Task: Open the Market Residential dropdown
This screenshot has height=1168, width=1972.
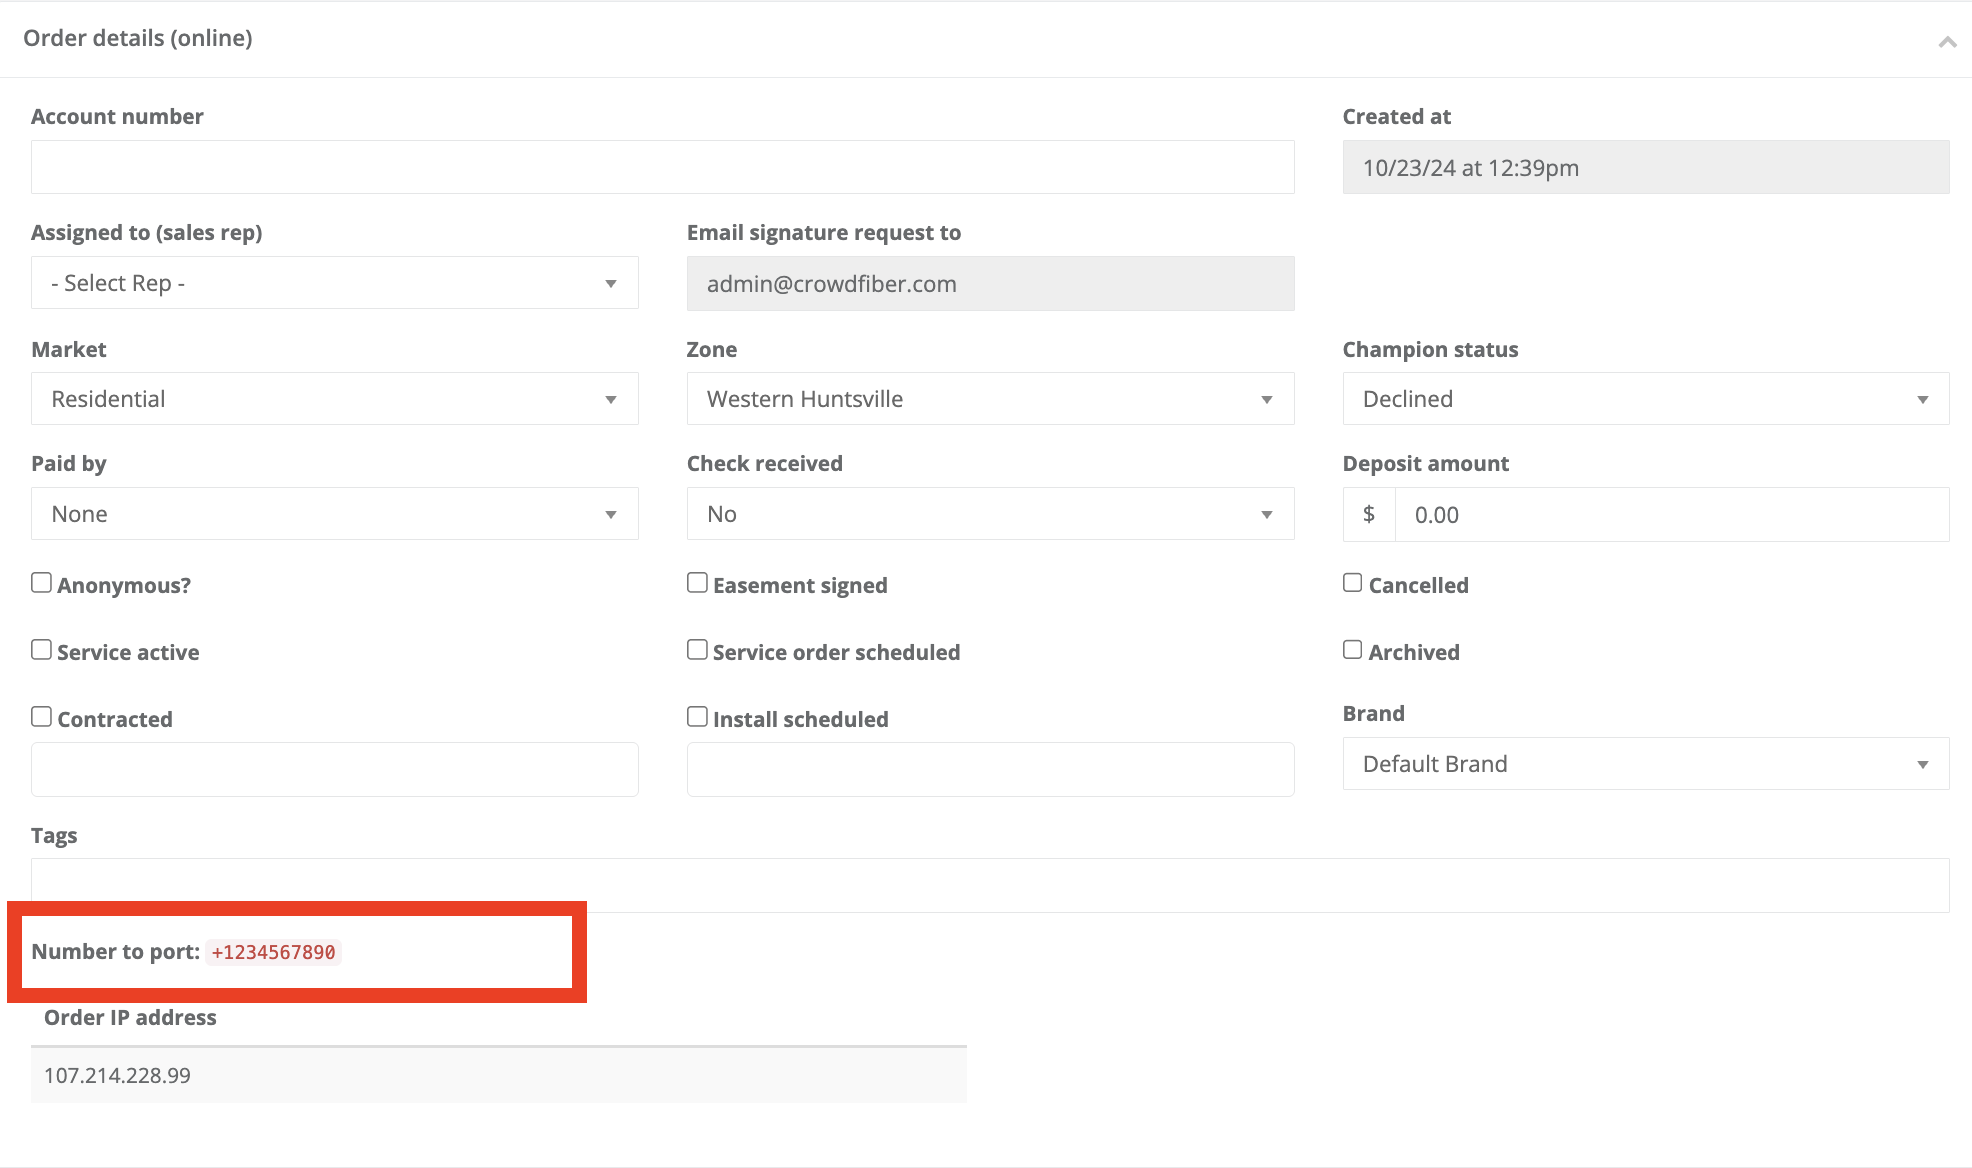Action: coord(334,399)
